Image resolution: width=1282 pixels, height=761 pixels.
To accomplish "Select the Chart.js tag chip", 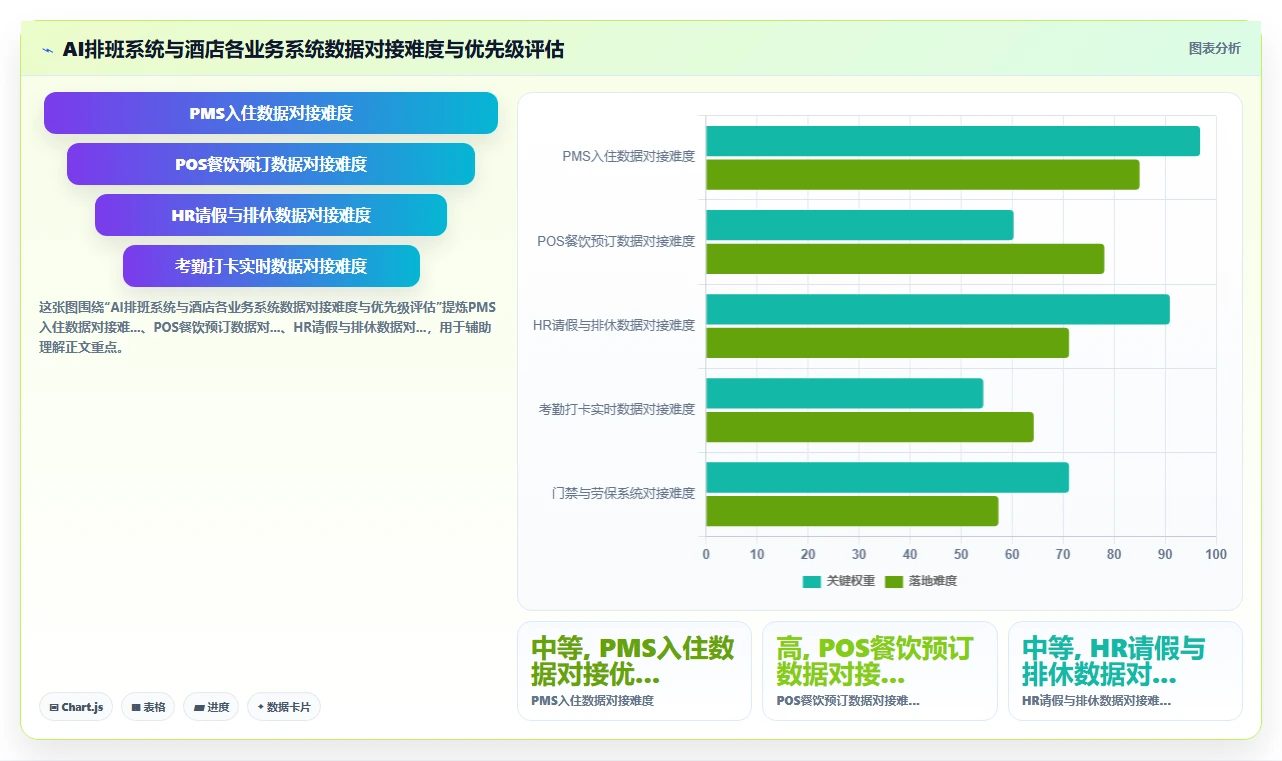I will (77, 707).
